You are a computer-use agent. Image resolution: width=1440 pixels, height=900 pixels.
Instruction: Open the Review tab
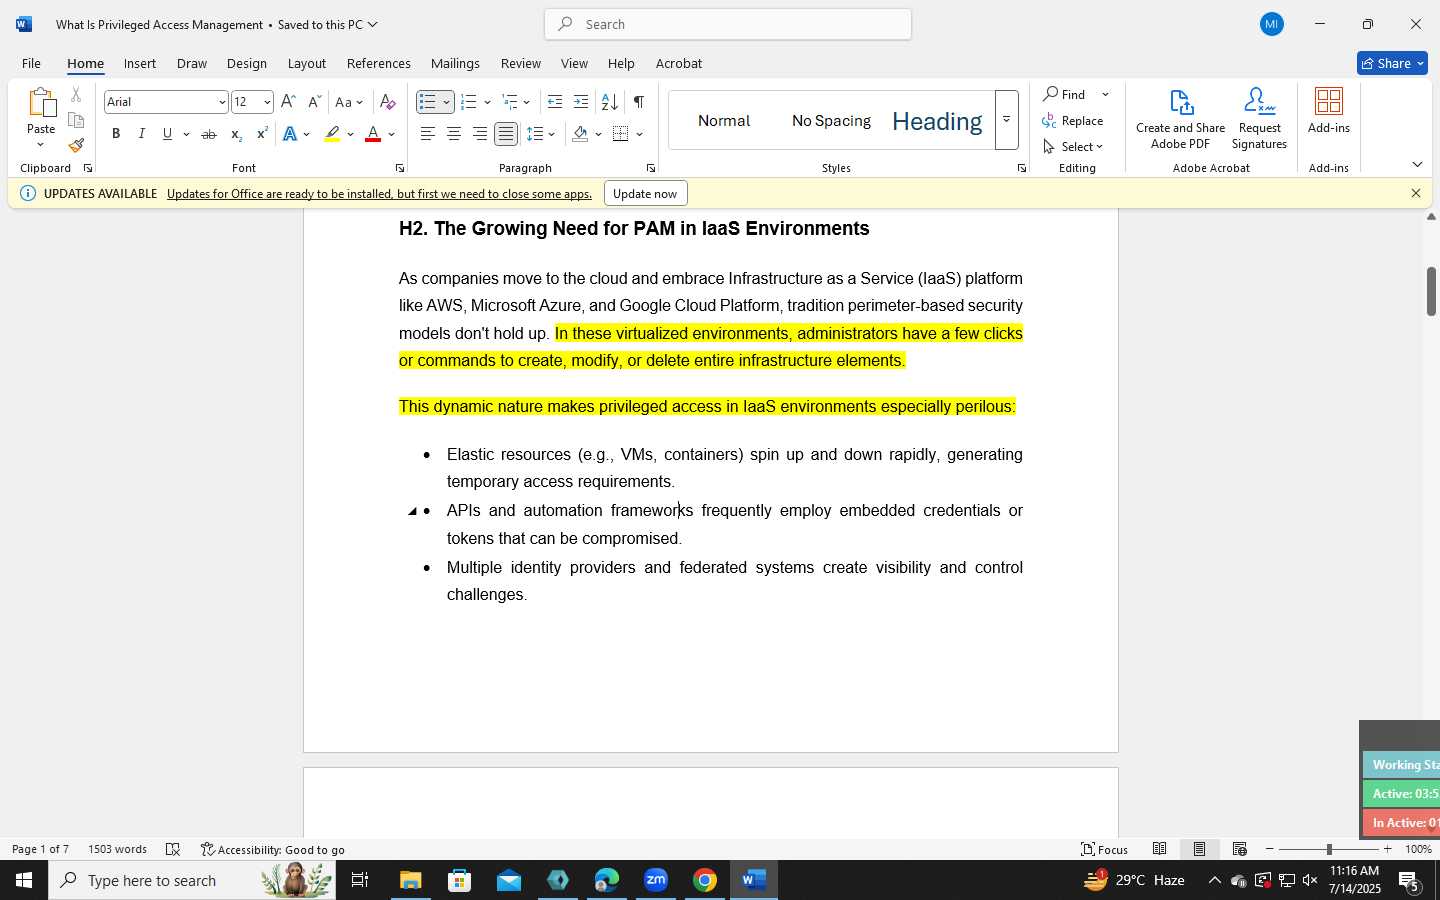521,63
